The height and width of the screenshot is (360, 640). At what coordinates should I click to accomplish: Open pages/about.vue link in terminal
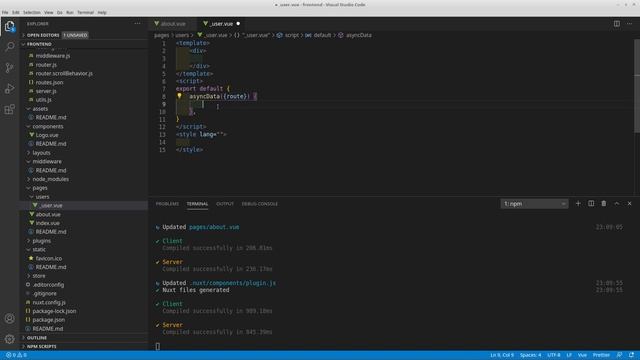tap(214, 227)
